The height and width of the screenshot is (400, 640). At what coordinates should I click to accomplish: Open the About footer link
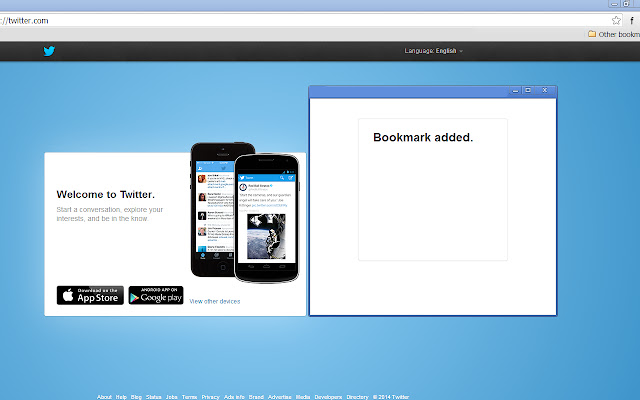coord(104,397)
